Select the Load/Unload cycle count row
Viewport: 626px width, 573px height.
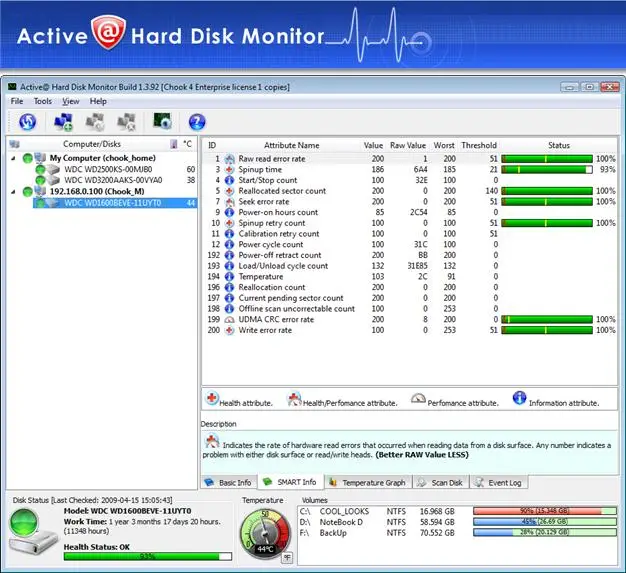tap(410, 266)
